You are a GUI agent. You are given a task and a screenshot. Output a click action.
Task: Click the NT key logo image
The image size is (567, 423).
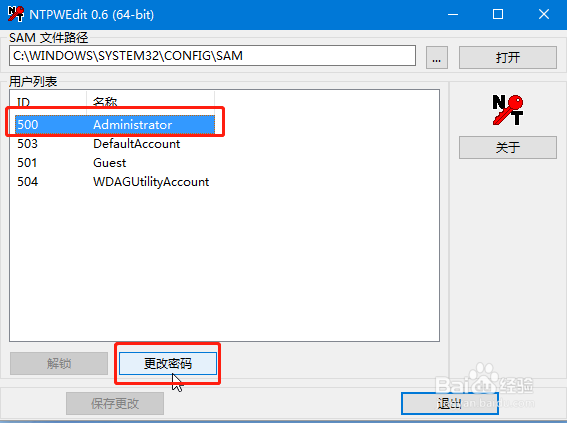coord(508,110)
